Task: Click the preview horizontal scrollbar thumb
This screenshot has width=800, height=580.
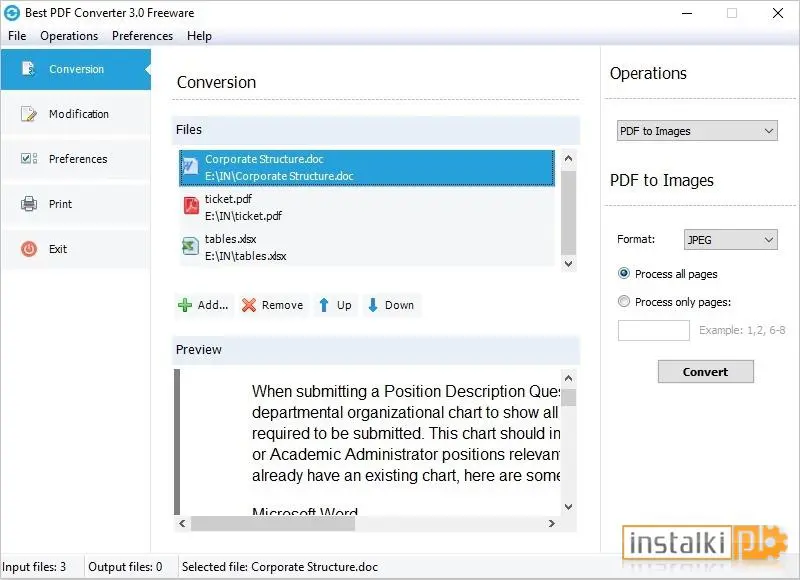Action: coord(272,523)
